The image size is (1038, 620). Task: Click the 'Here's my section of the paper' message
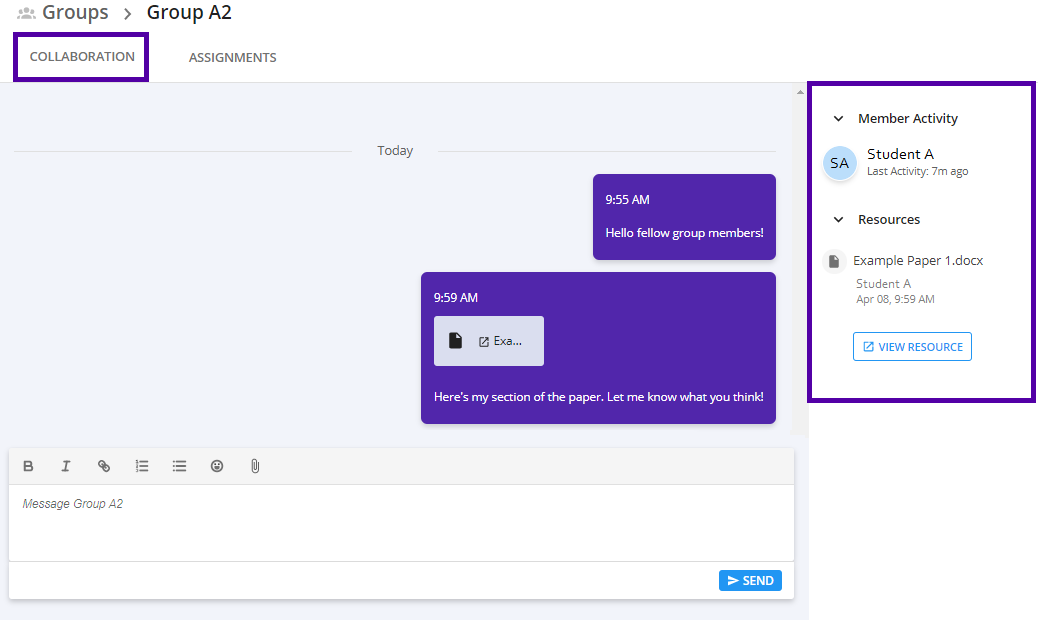598,397
